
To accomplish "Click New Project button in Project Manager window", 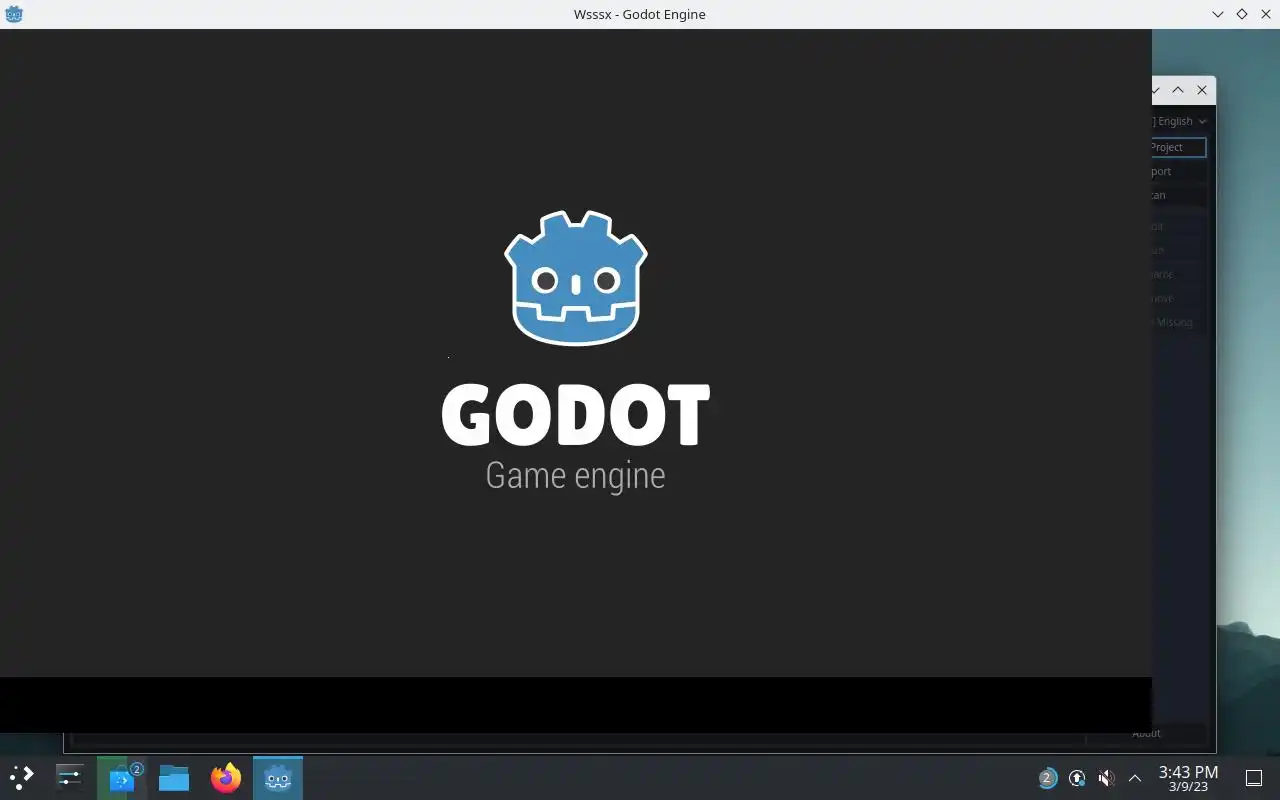I will pos(1179,147).
